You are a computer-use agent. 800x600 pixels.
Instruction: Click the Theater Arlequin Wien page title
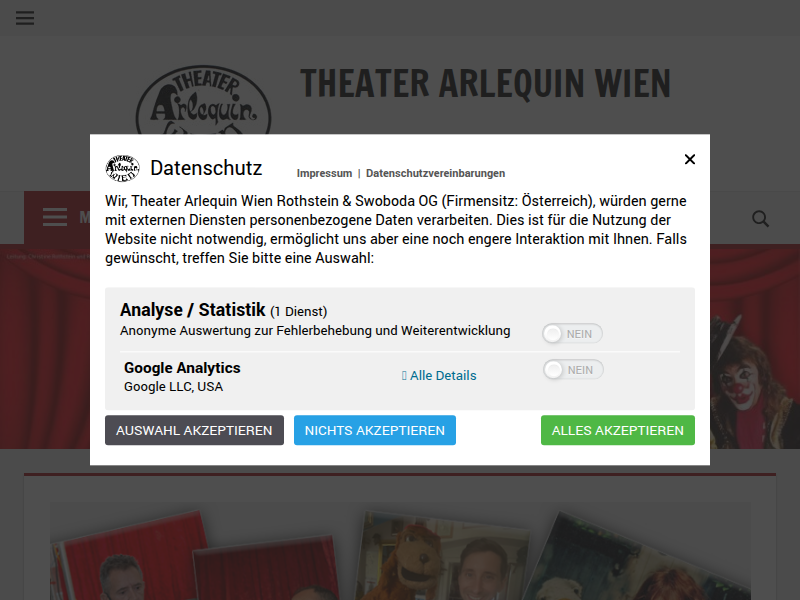(x=485, y=83)
